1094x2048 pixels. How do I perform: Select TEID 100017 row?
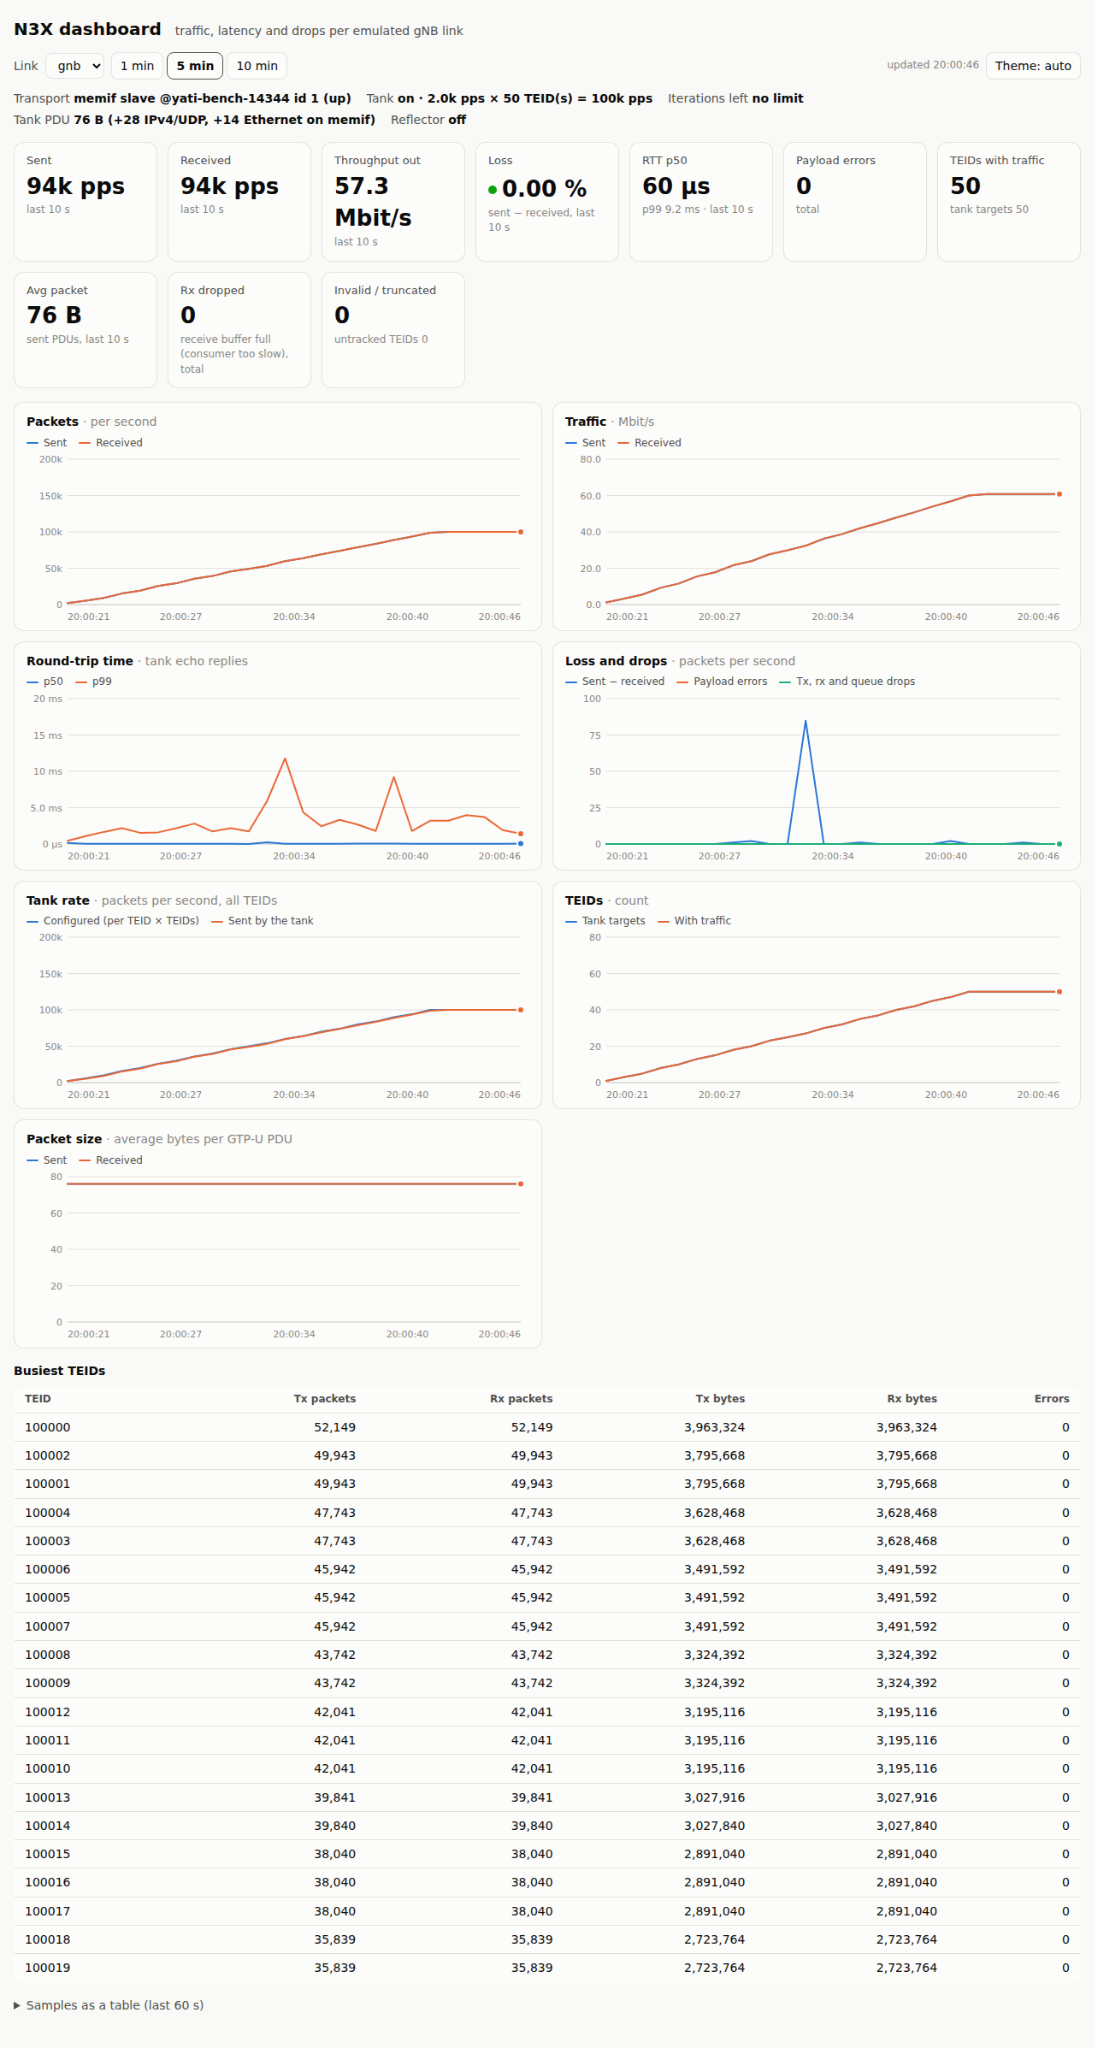tap(547, 1911)
